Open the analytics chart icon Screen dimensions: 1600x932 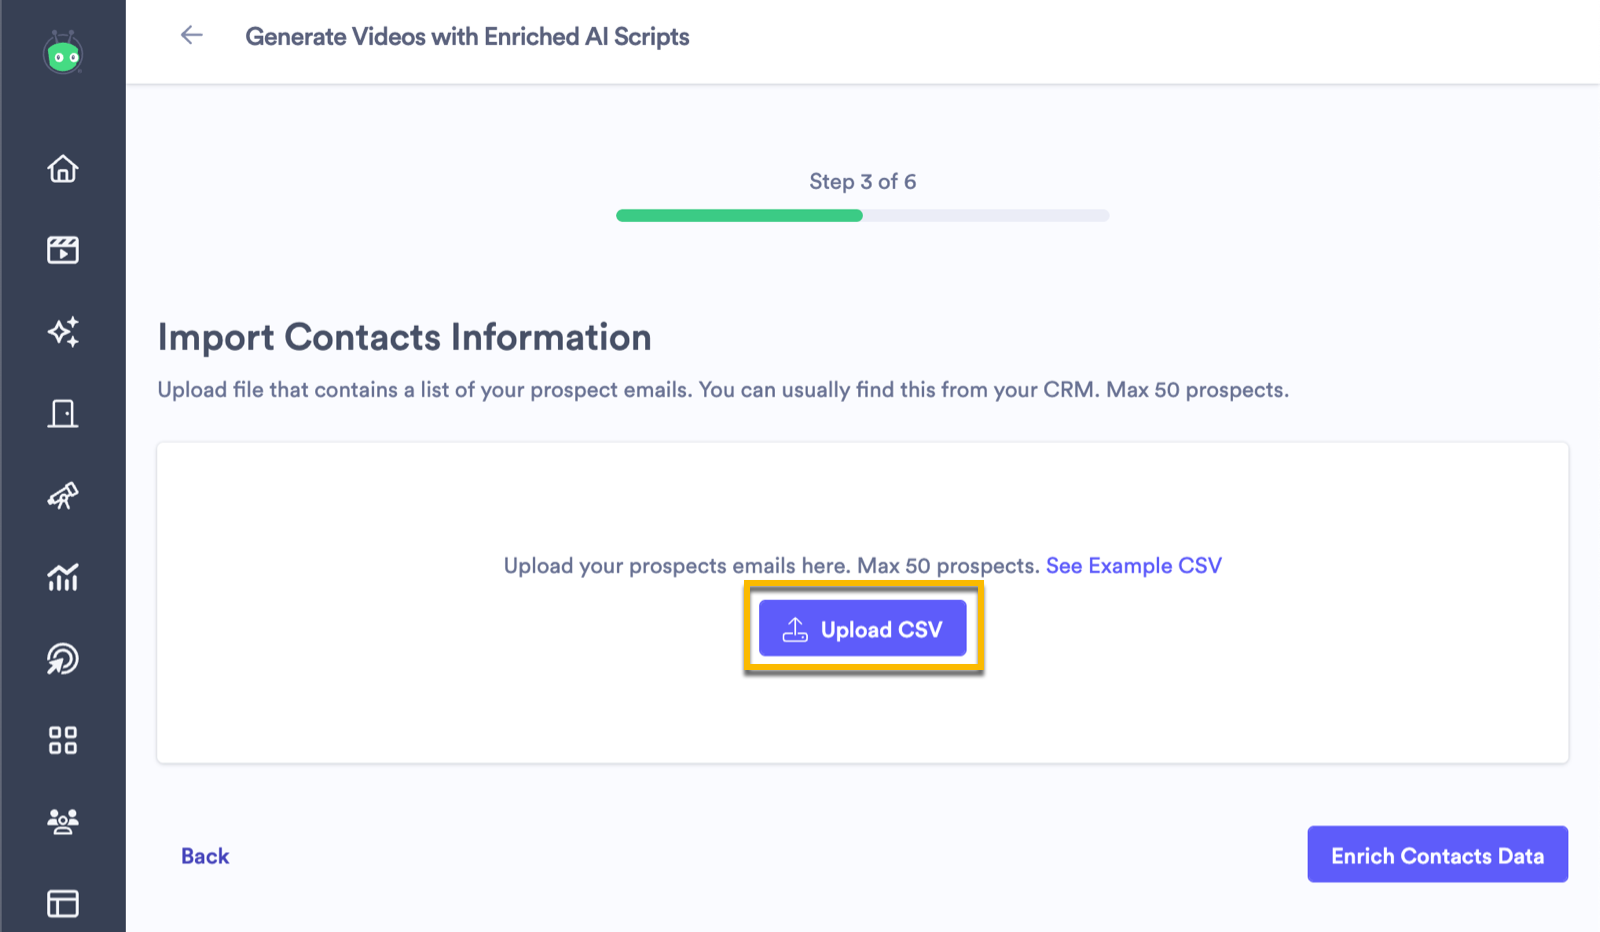pyautogui.click(x=63, y=577)
